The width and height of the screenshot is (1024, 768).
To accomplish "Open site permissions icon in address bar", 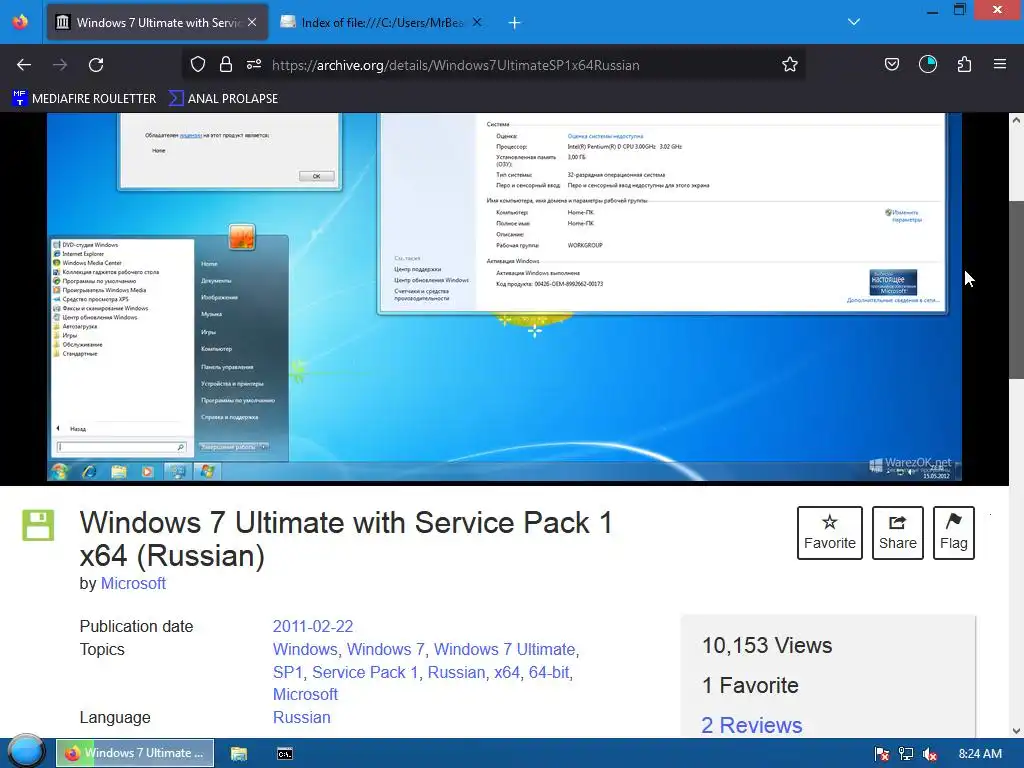I will [x=254, y=65].
